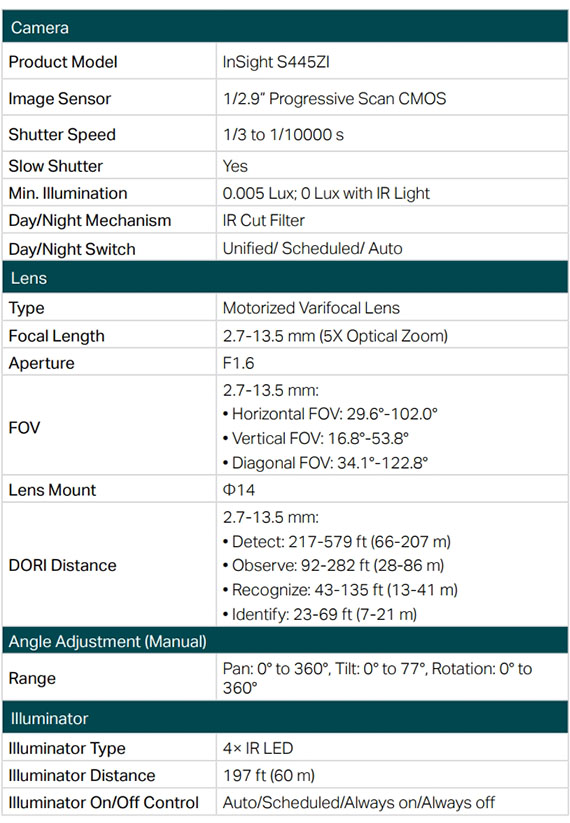Select the Focal Length label
This screenshot has height=823, width=570.
(57, 336)
